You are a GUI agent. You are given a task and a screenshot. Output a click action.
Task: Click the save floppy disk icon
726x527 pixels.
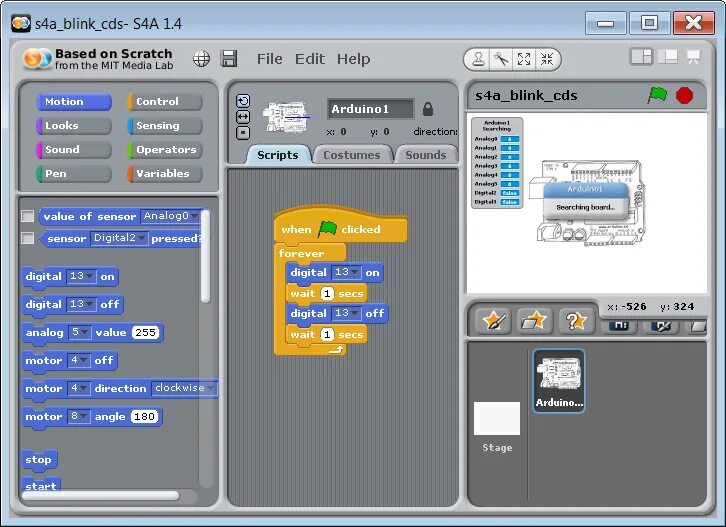[x=229, y=59]
